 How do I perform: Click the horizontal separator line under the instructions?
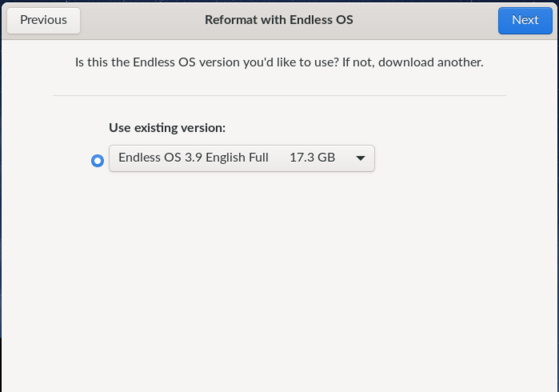point(279,95)
